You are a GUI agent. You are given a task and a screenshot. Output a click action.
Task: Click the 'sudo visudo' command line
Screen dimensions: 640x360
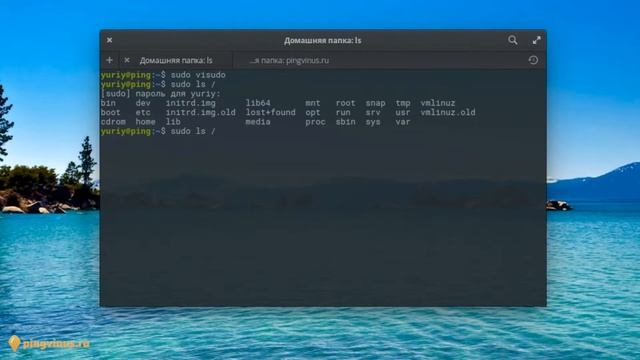163,75
